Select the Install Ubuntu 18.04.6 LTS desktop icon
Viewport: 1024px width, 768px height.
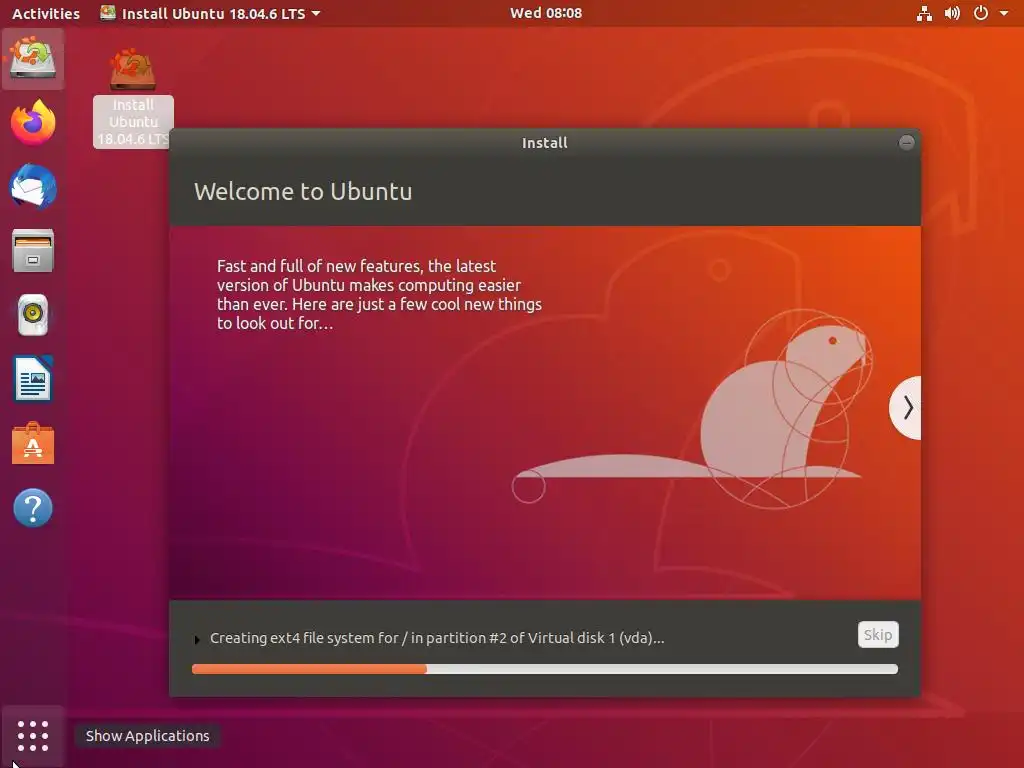coord(133,98)
